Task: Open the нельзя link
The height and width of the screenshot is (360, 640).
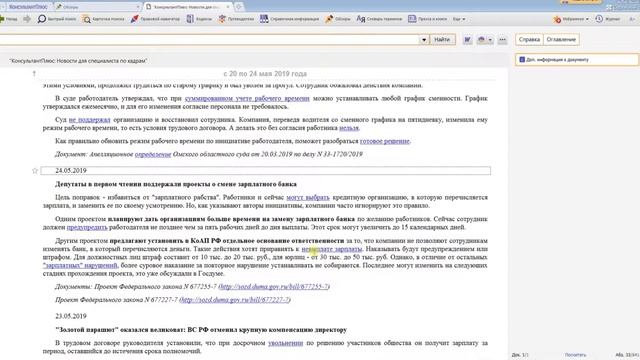Action: (x=349, y=128)
